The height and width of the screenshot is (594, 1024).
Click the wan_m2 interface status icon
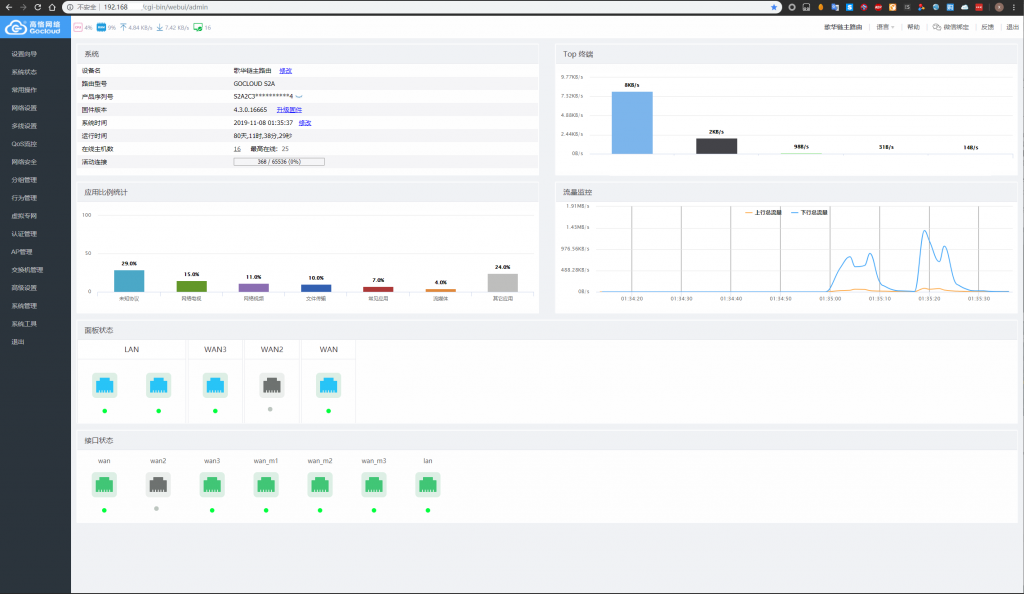320,484
